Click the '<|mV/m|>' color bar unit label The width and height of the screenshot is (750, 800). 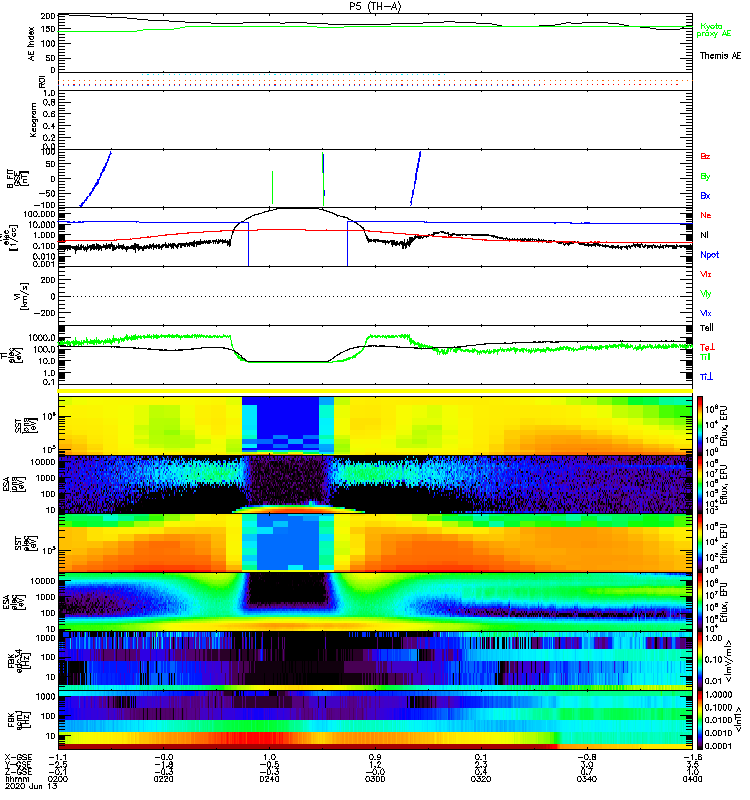729,661
